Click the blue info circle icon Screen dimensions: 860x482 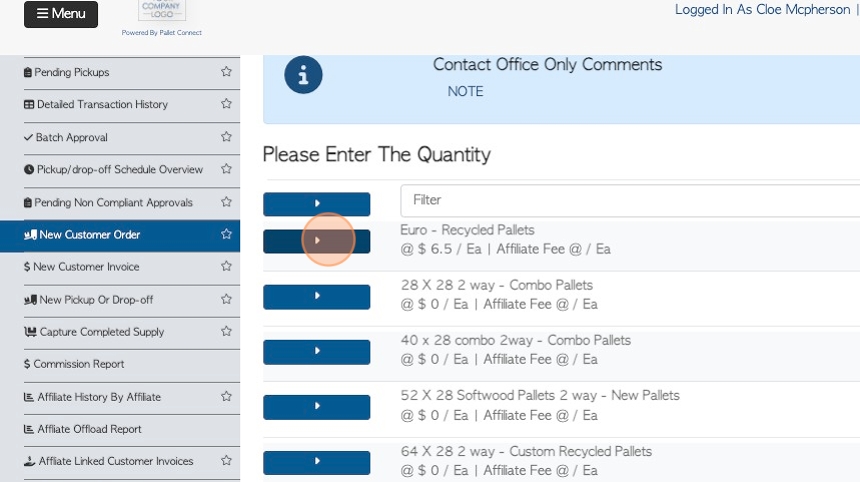(x=303, y=75)
